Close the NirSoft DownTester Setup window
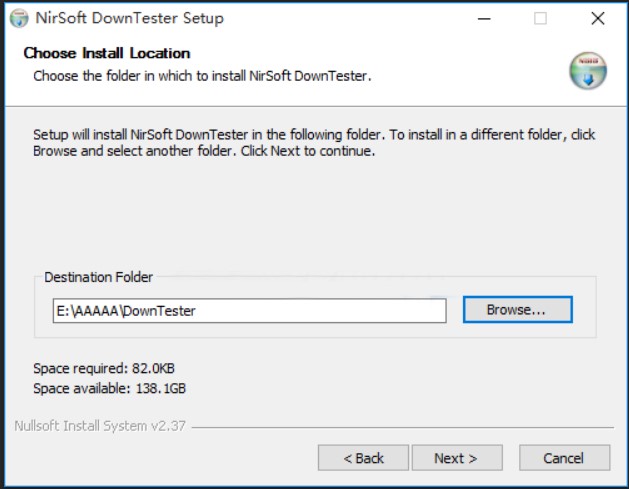Image resolution: width=629 pixels, height=489 pixels. [598, 18]
